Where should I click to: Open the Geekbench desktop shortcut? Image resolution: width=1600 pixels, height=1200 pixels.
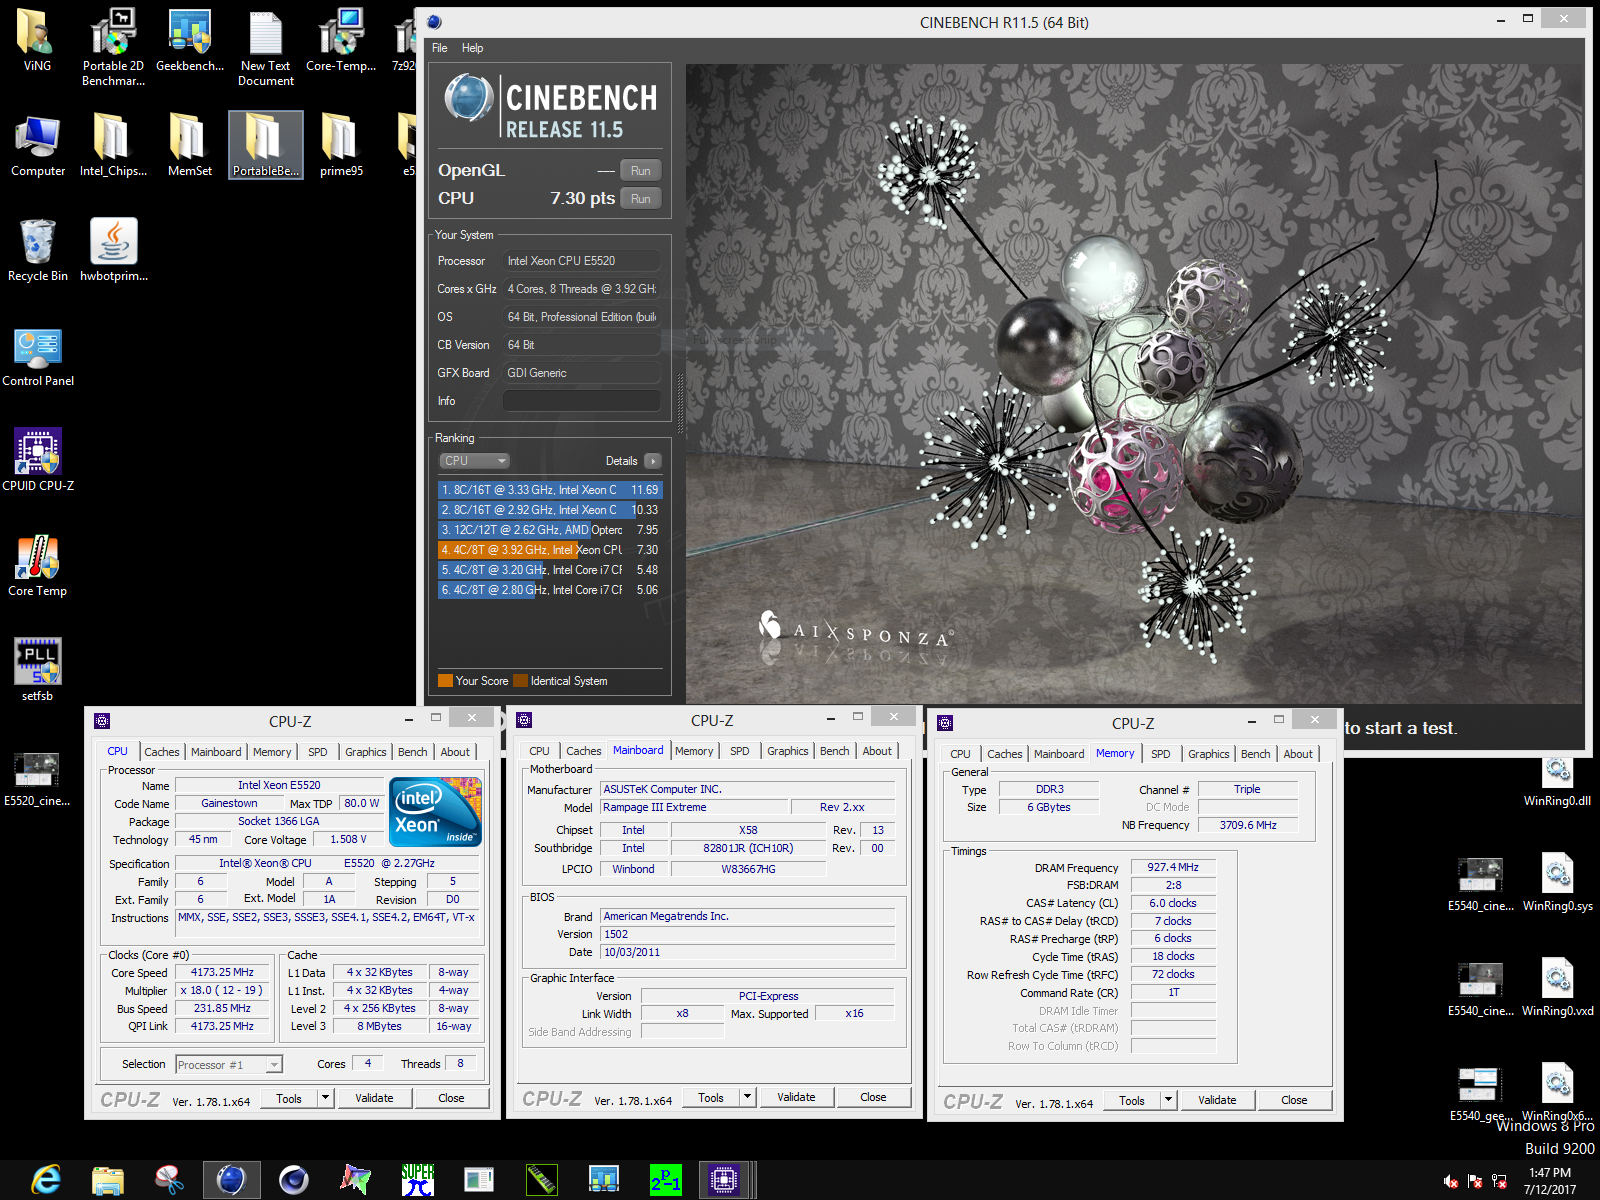(x=190, y=42)
